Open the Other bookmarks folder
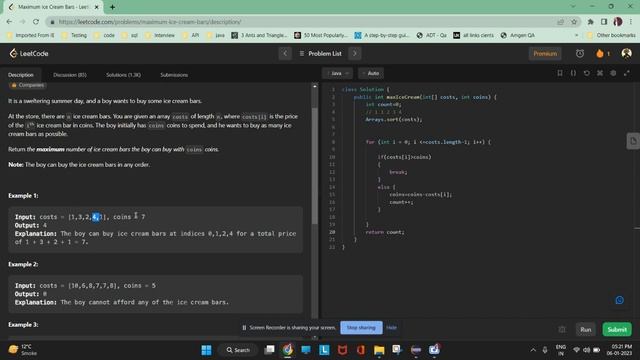 (x=611, y=36)
